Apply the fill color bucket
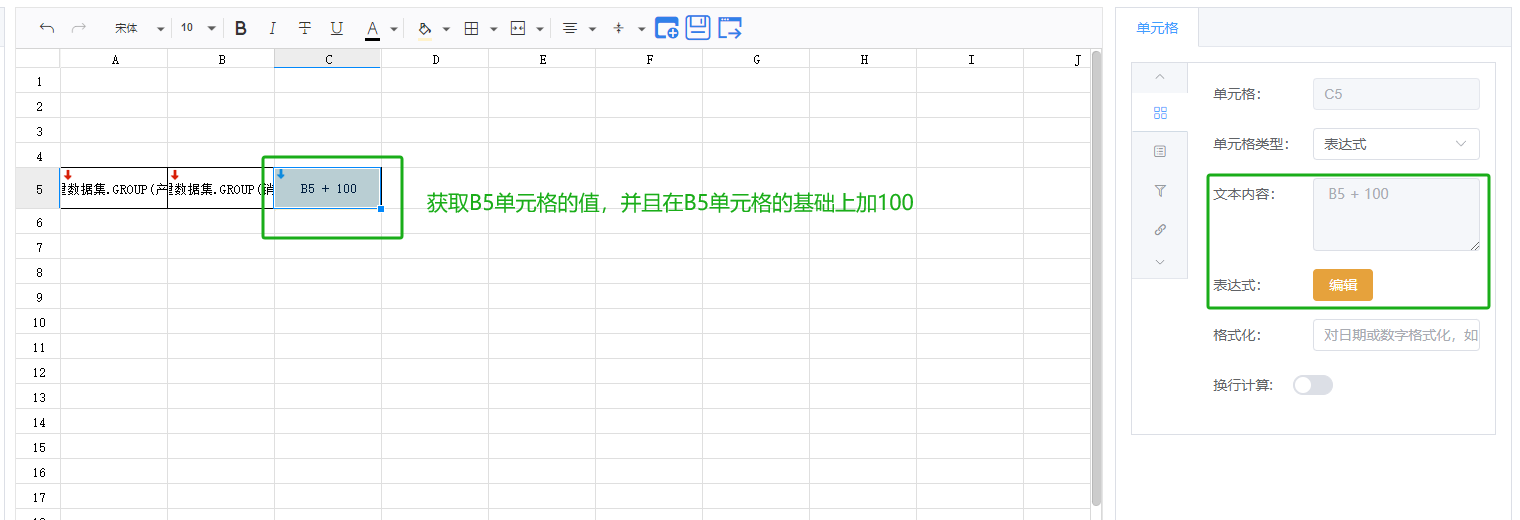The width and height of the screenshot is (1520, 520). pos(424,28)
